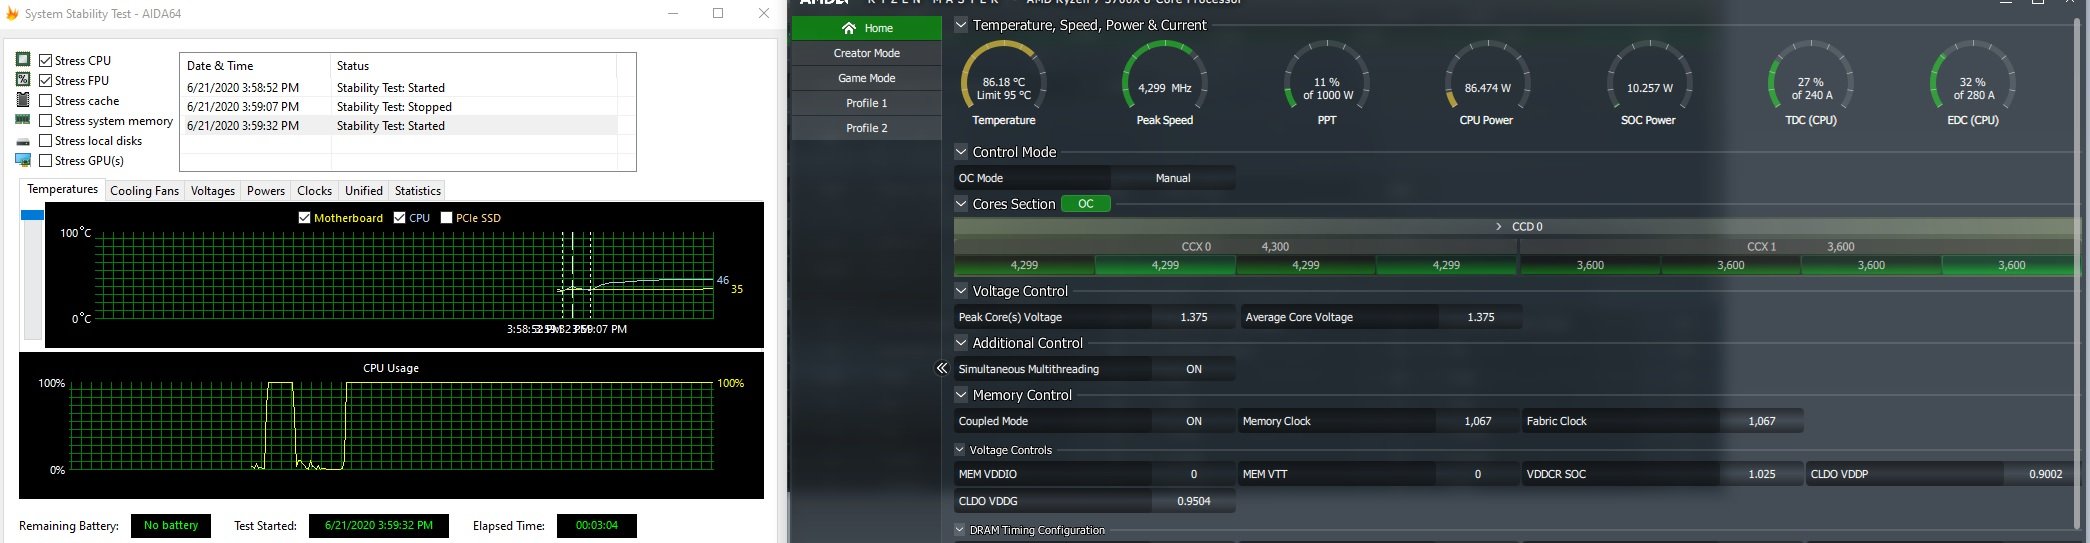This screenshot has width=2090, height=543.
Task: Select Game Mode in Ryzen Master sidebar
Action: 867,78
